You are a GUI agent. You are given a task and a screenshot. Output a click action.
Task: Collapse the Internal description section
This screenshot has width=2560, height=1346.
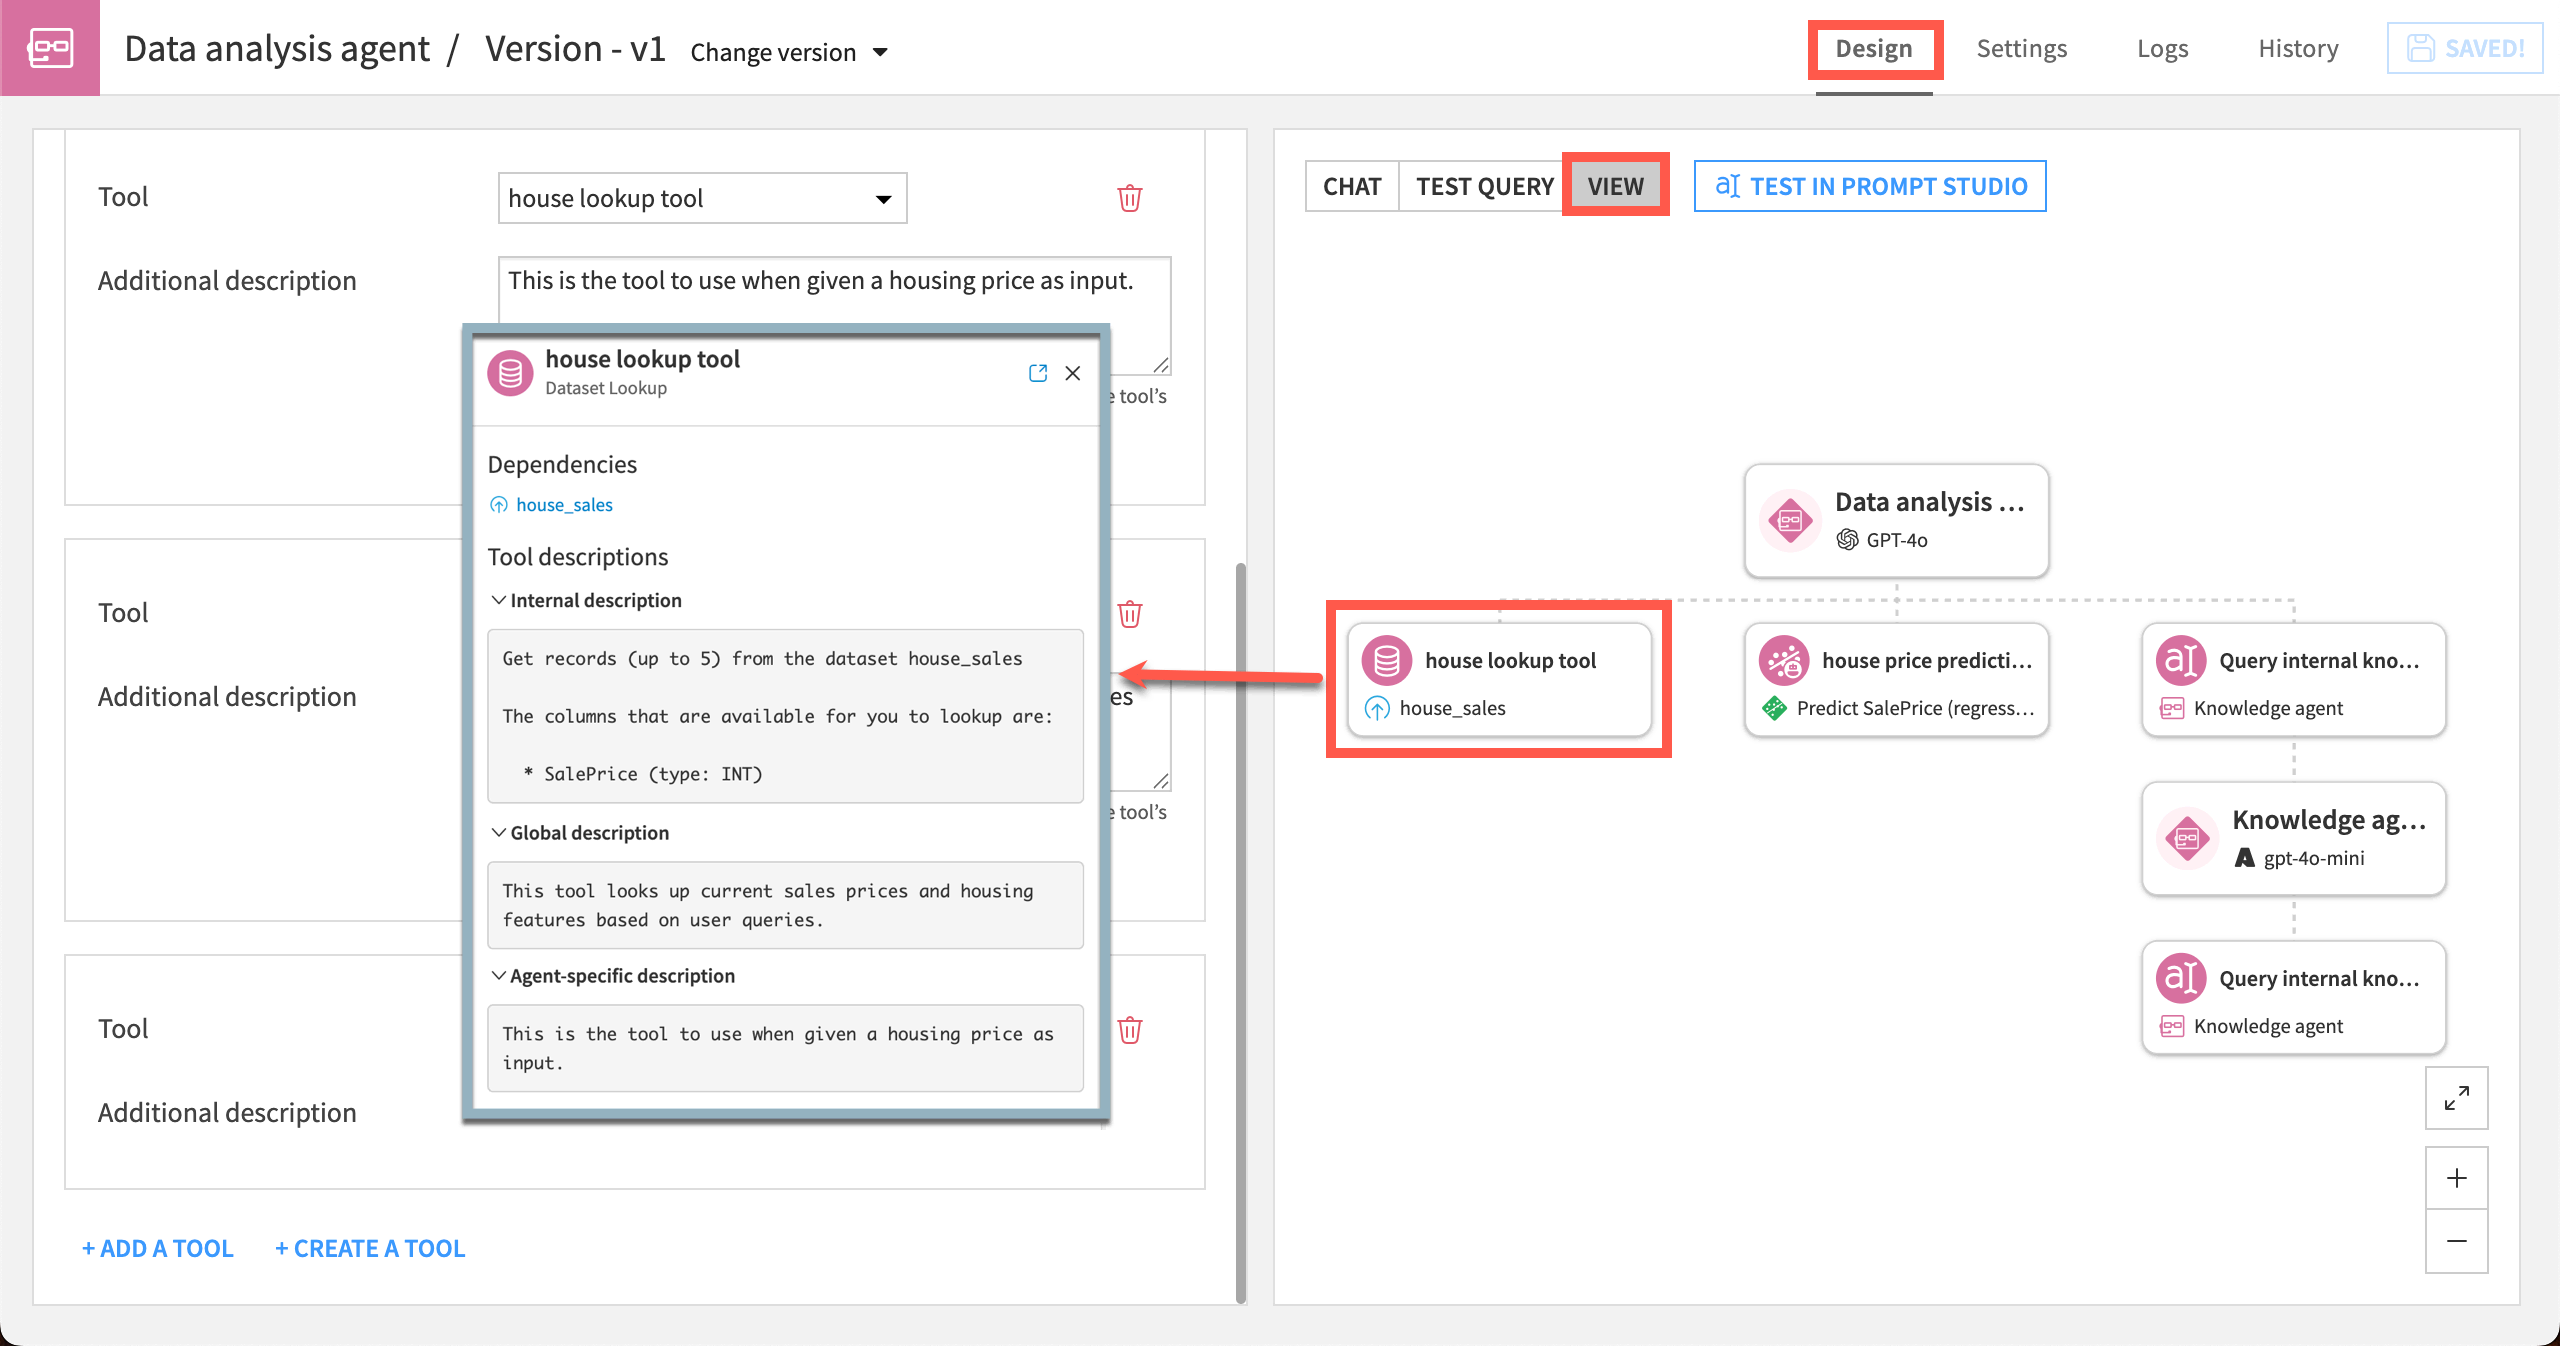tap(497, 600)
